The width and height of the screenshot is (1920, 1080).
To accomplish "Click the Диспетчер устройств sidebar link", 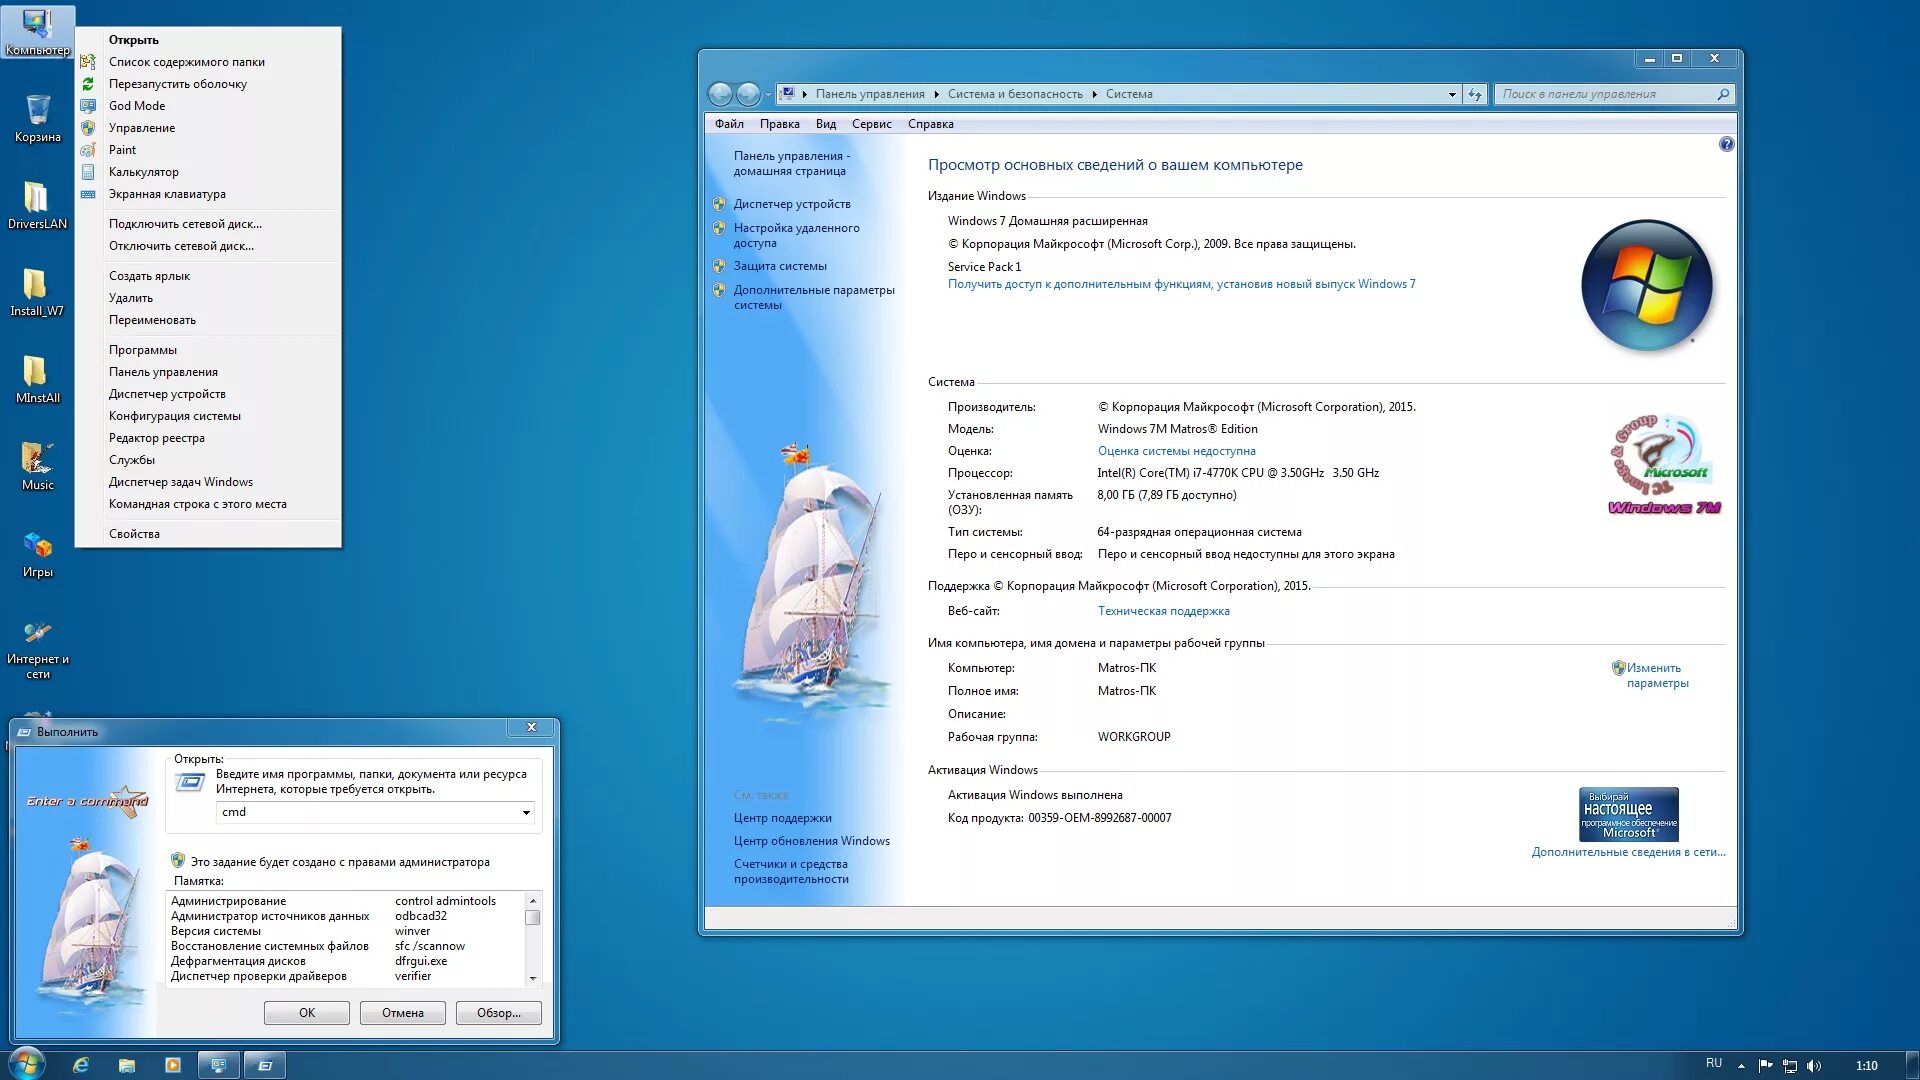I will (791, 204).
